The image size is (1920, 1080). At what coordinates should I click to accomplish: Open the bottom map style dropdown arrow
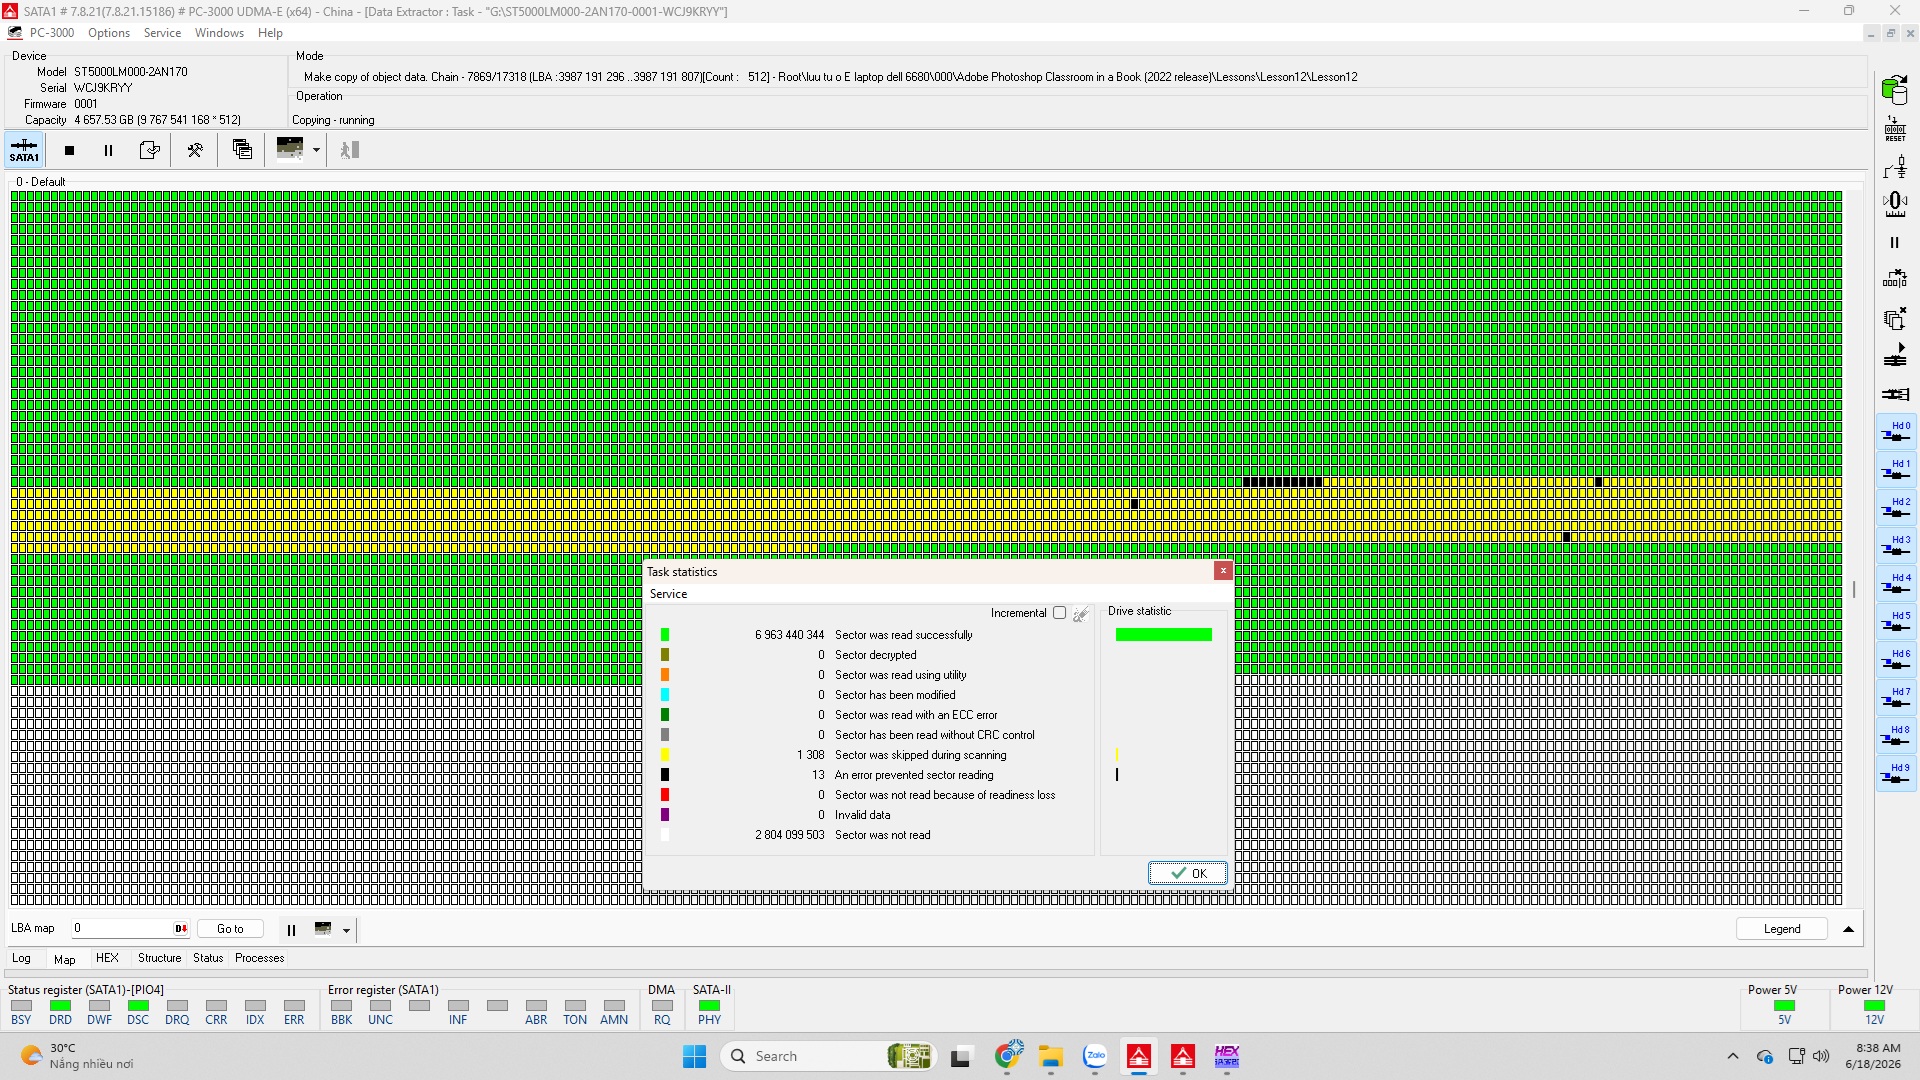click(346, 930)
